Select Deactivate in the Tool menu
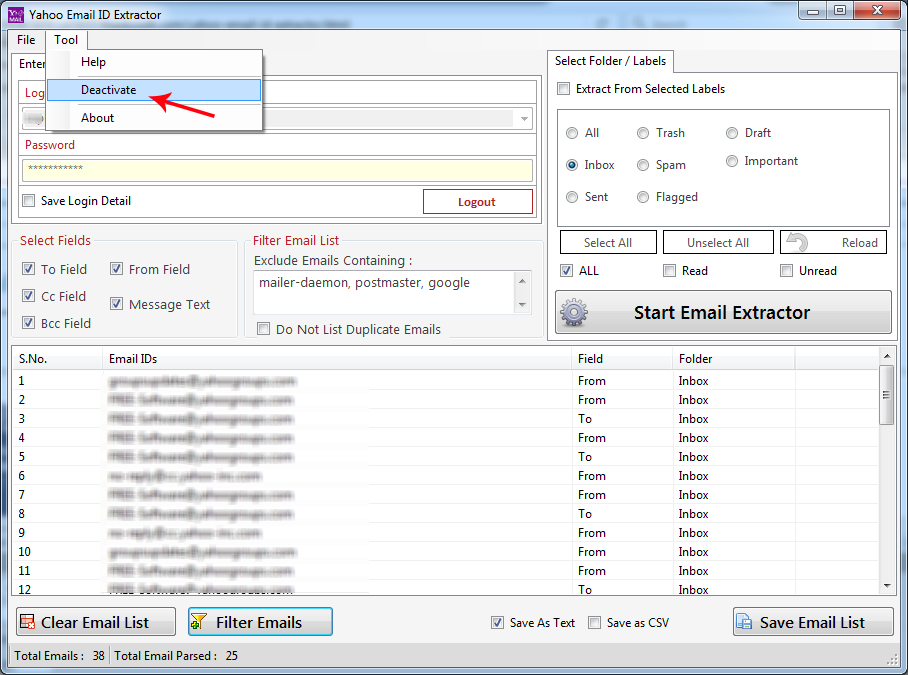This screenshot has width=908, height=675. tap(154, 90)
